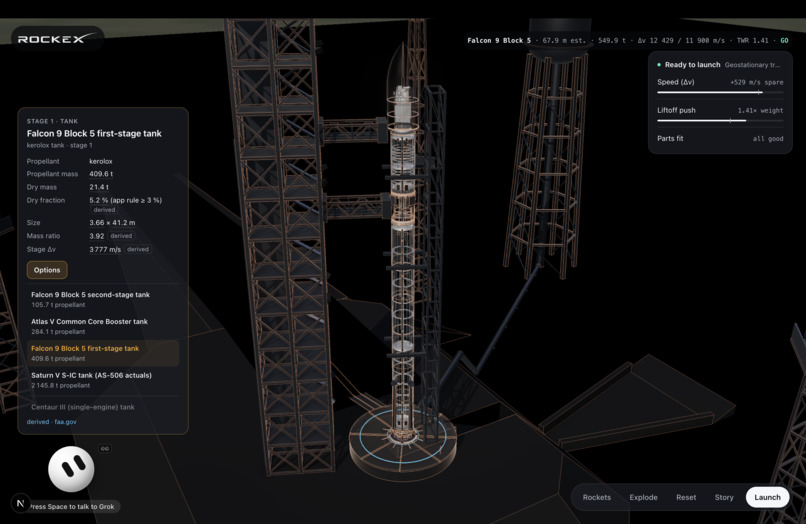
Task: Click the Mass ratio value '3.92'
Action: tap(97, 236)
